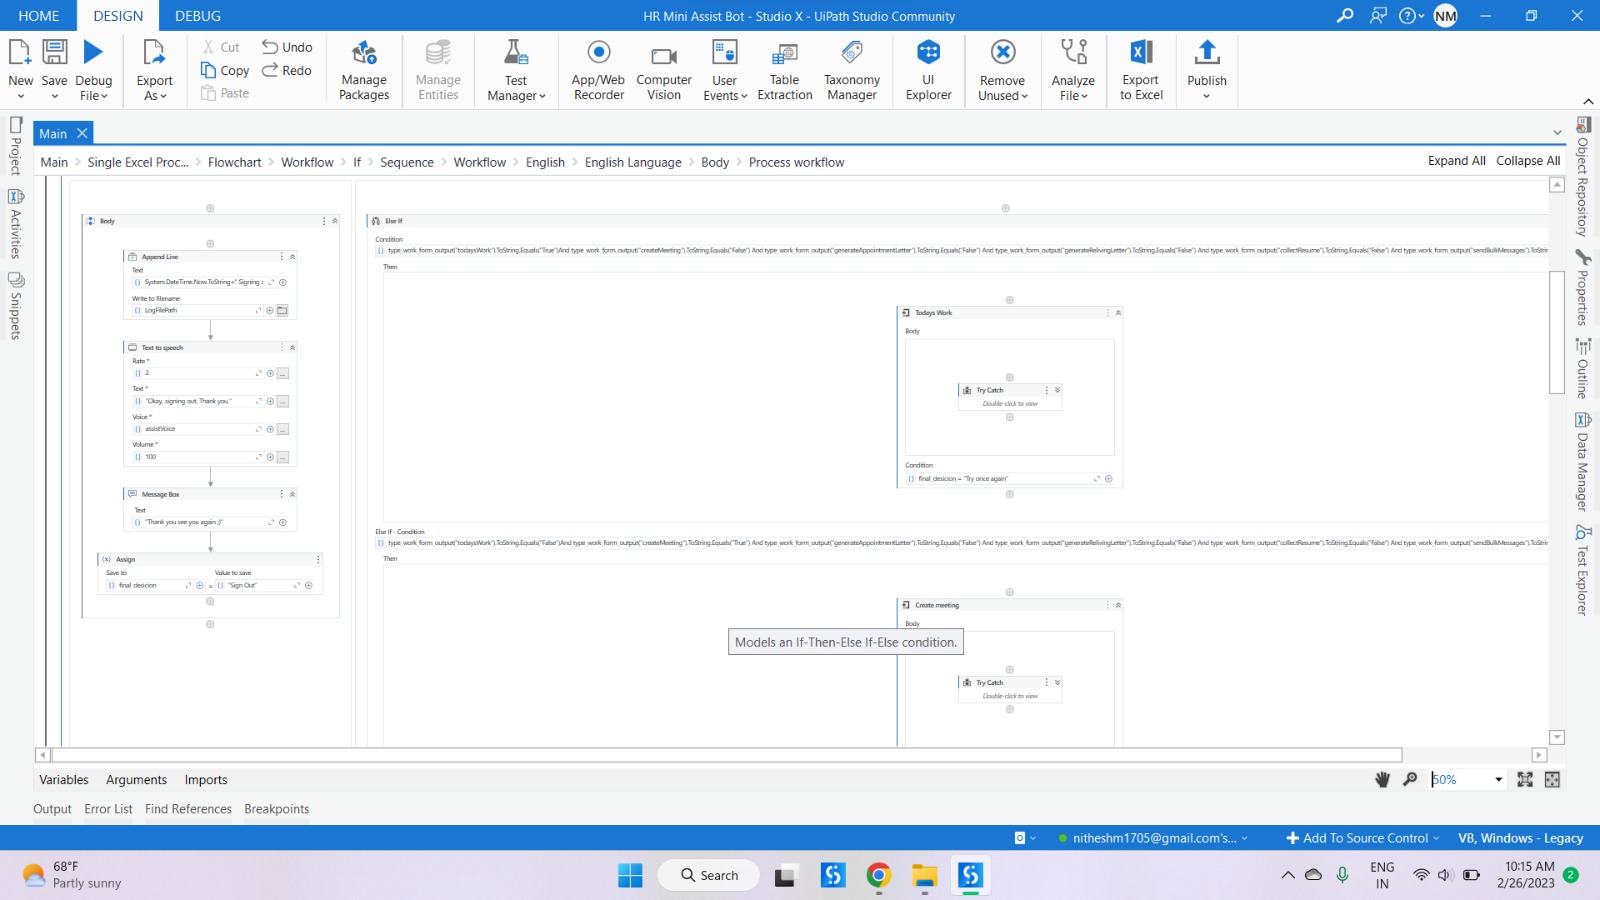Click the vertical scrollbar thumb of the designer
The height and width of the screenshot is (900, 1600).
point(1556,332)
